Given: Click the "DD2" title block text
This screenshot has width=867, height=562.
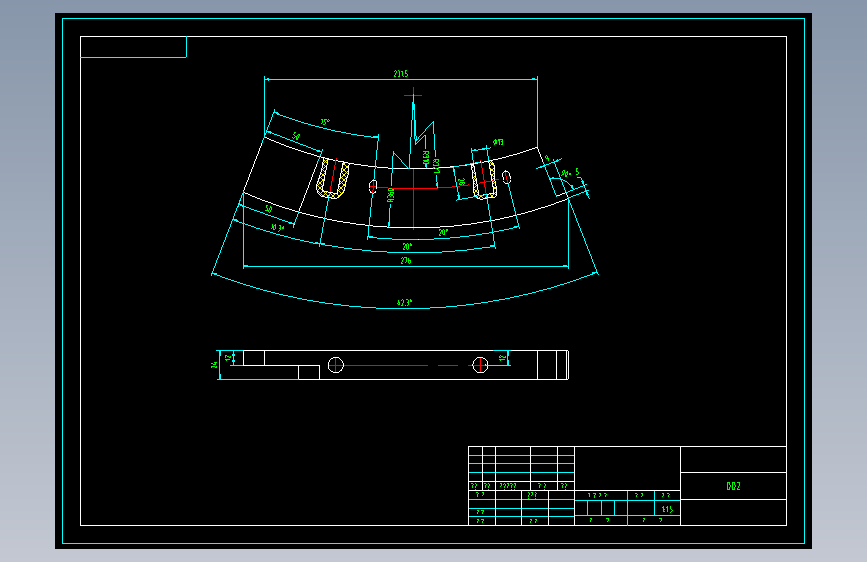Looking at the screenshot, I should (x=733, y=486).
